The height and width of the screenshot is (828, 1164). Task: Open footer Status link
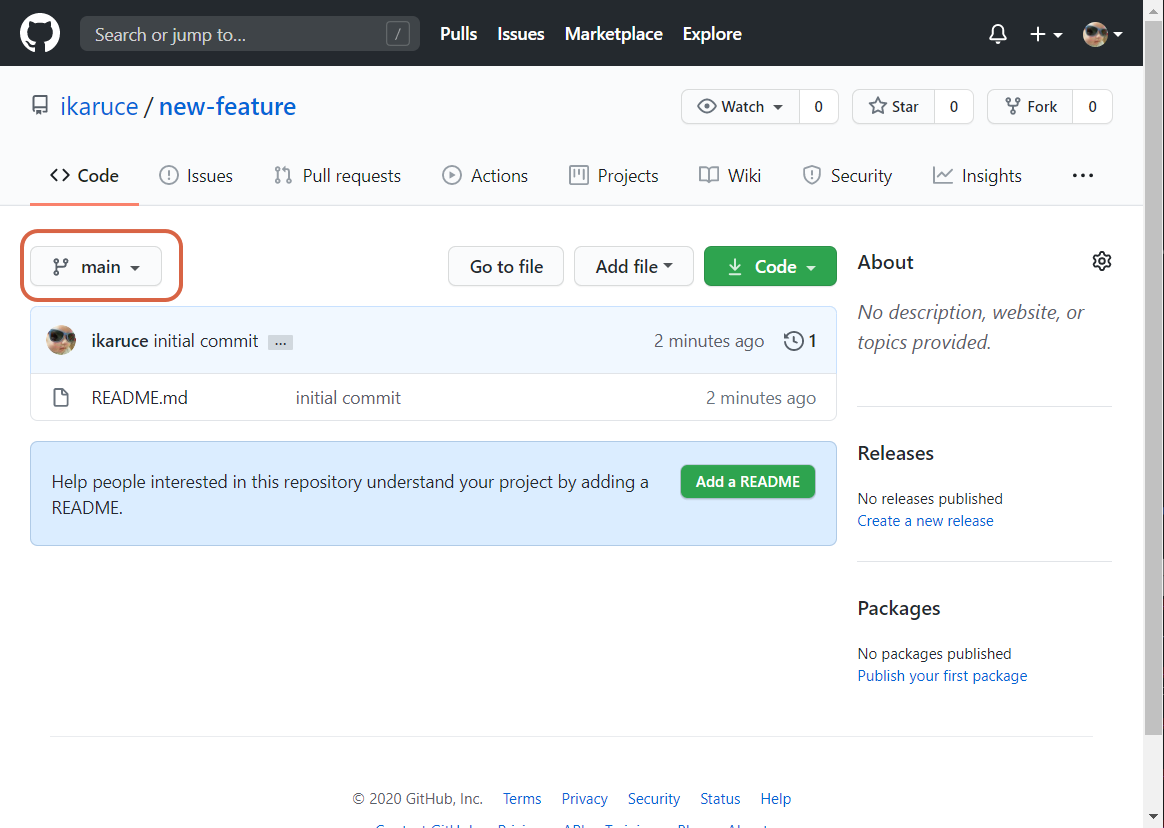tap(720, 799)
